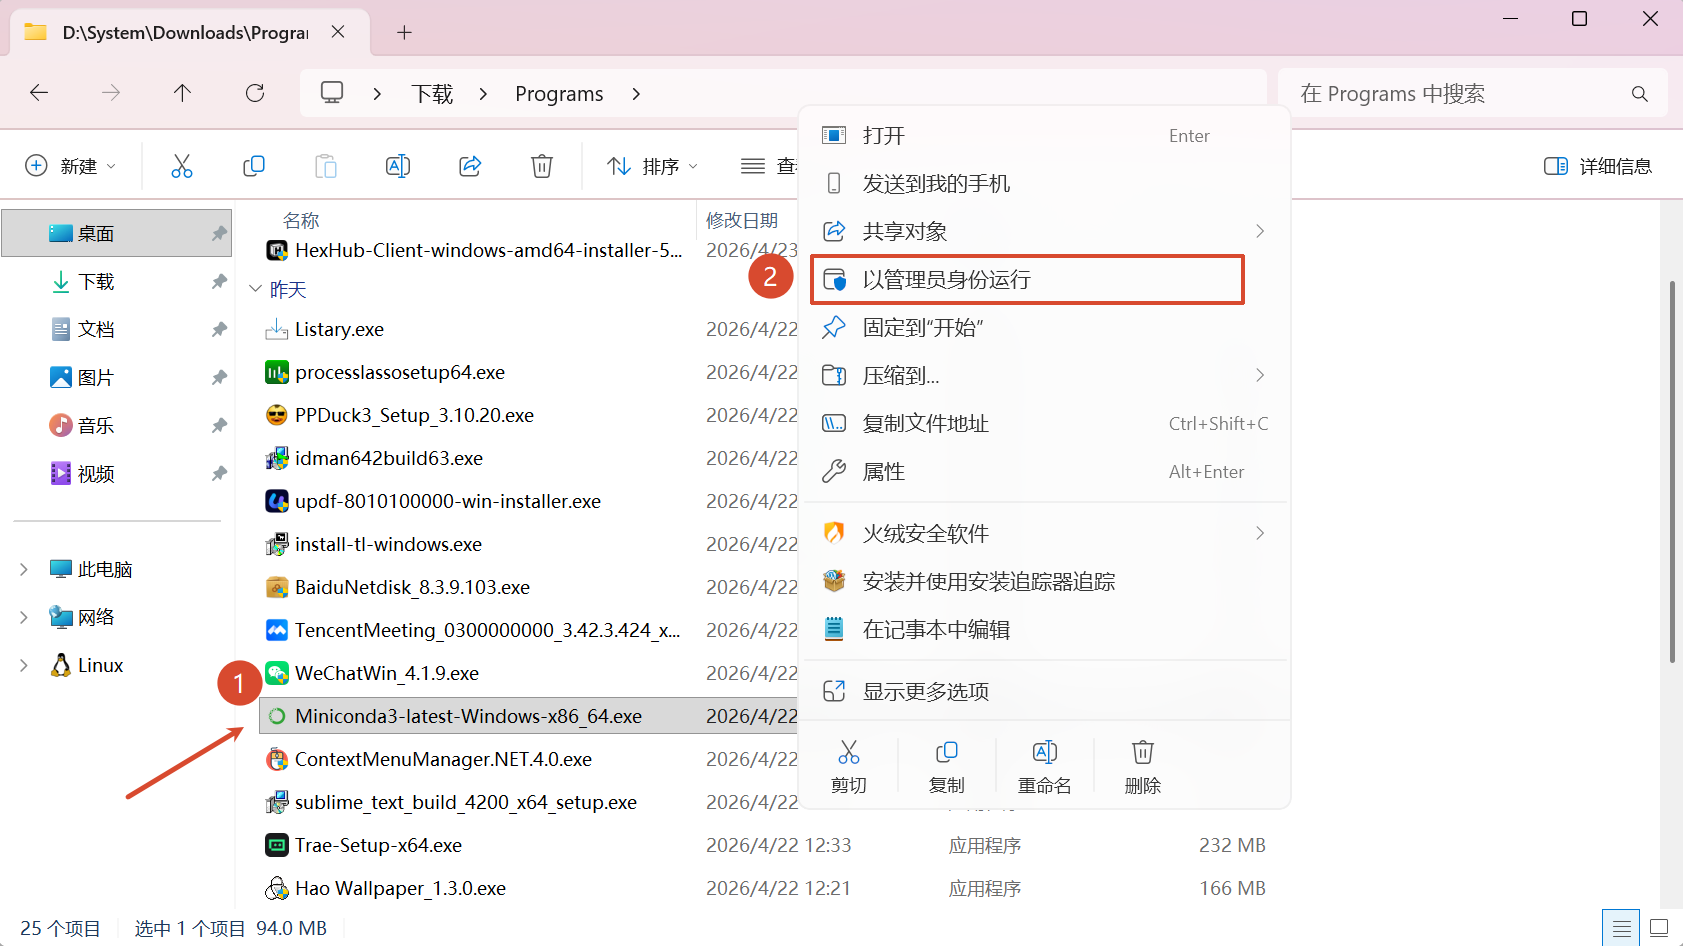Image resolution: width=1683 pixels, height=946 pixels.
Task: Click Programs in the breadcrumb path
Action: coord(559,94)
